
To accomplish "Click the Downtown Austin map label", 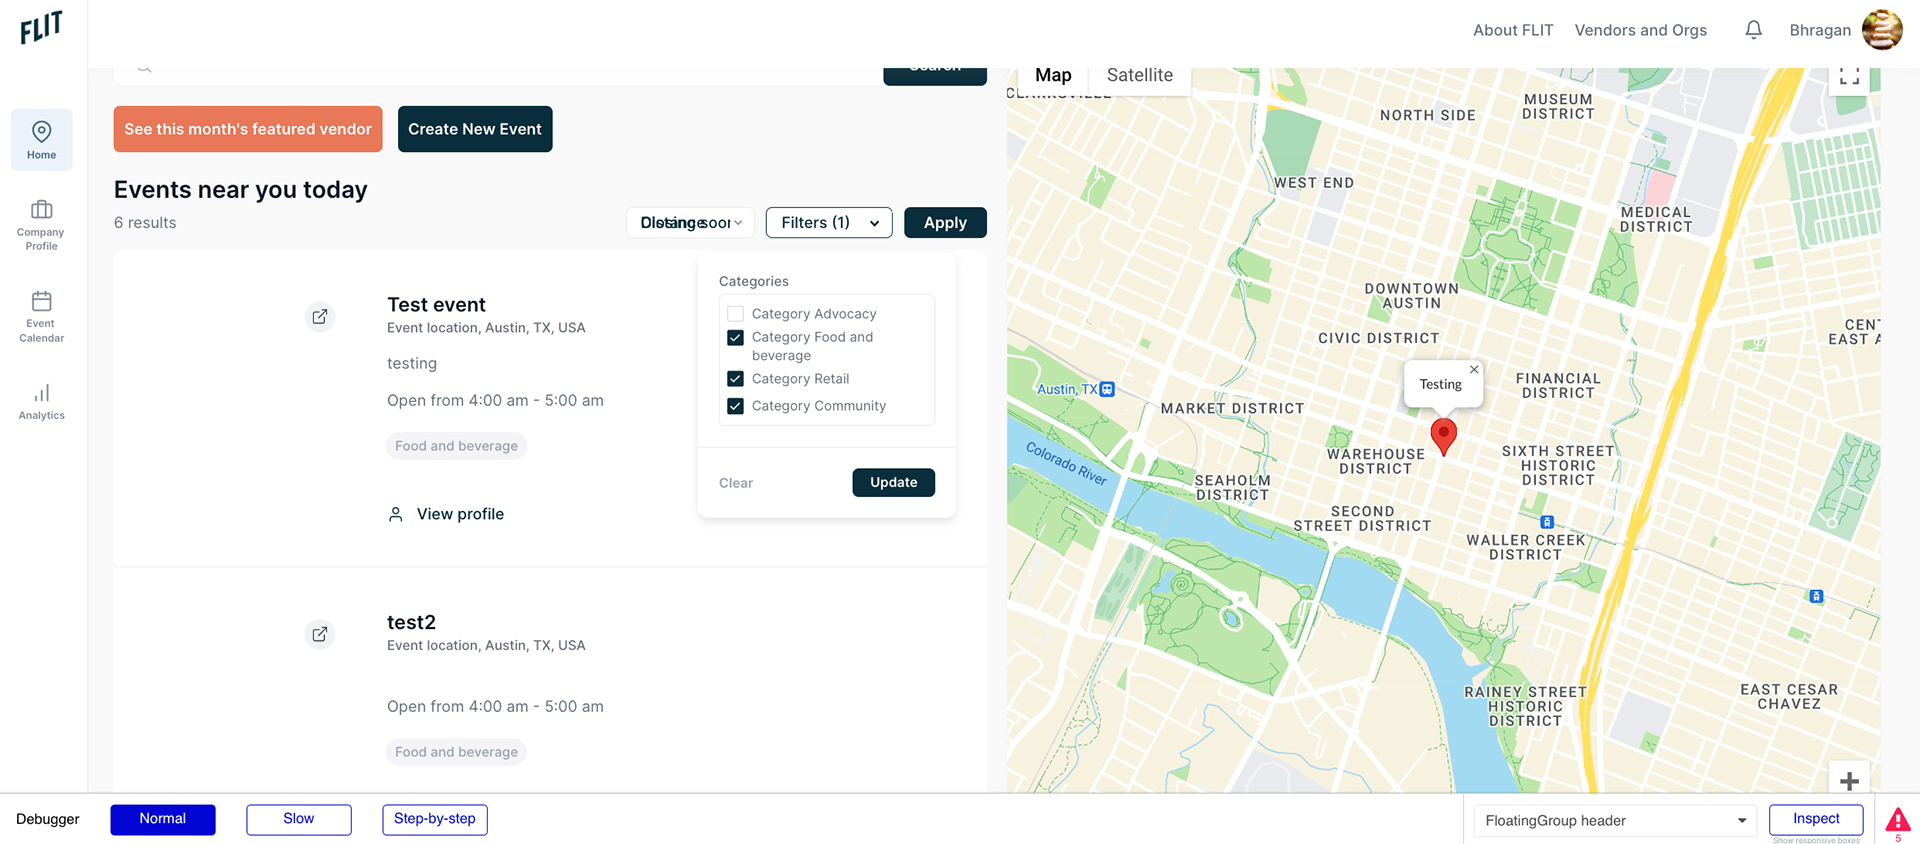I will click(1411, 296).
